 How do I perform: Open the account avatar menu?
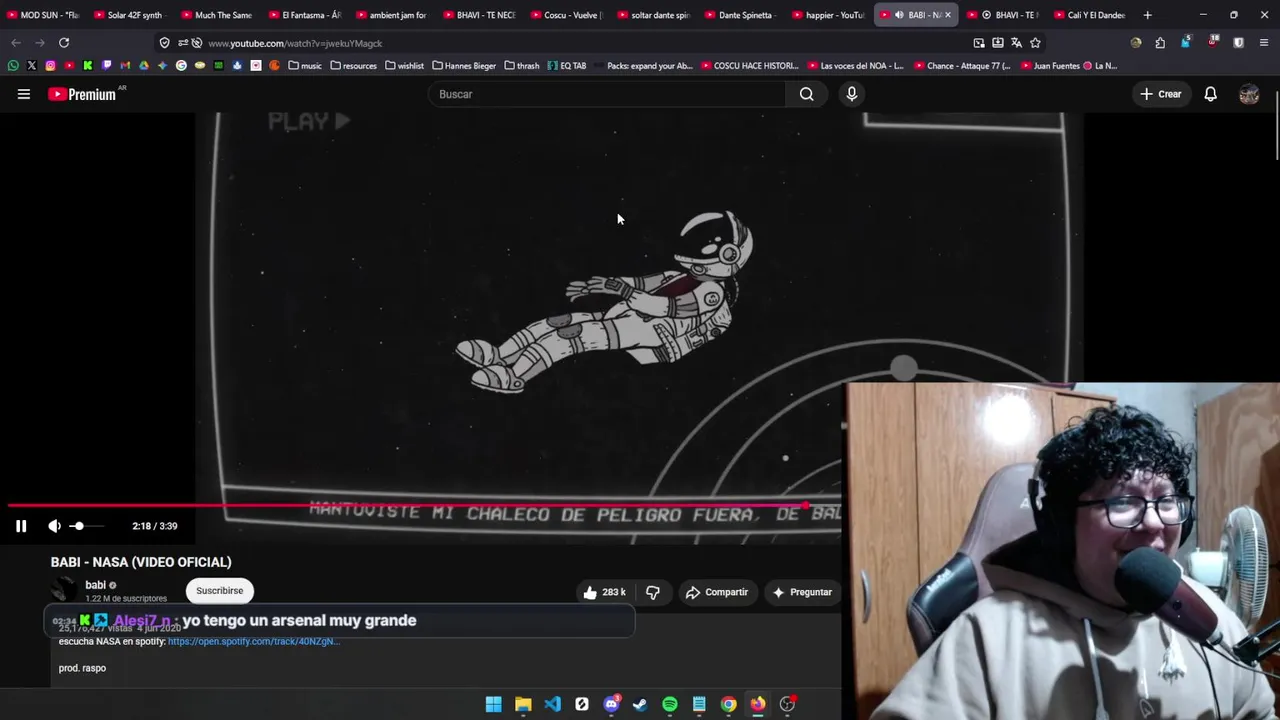coord(1249,94)
